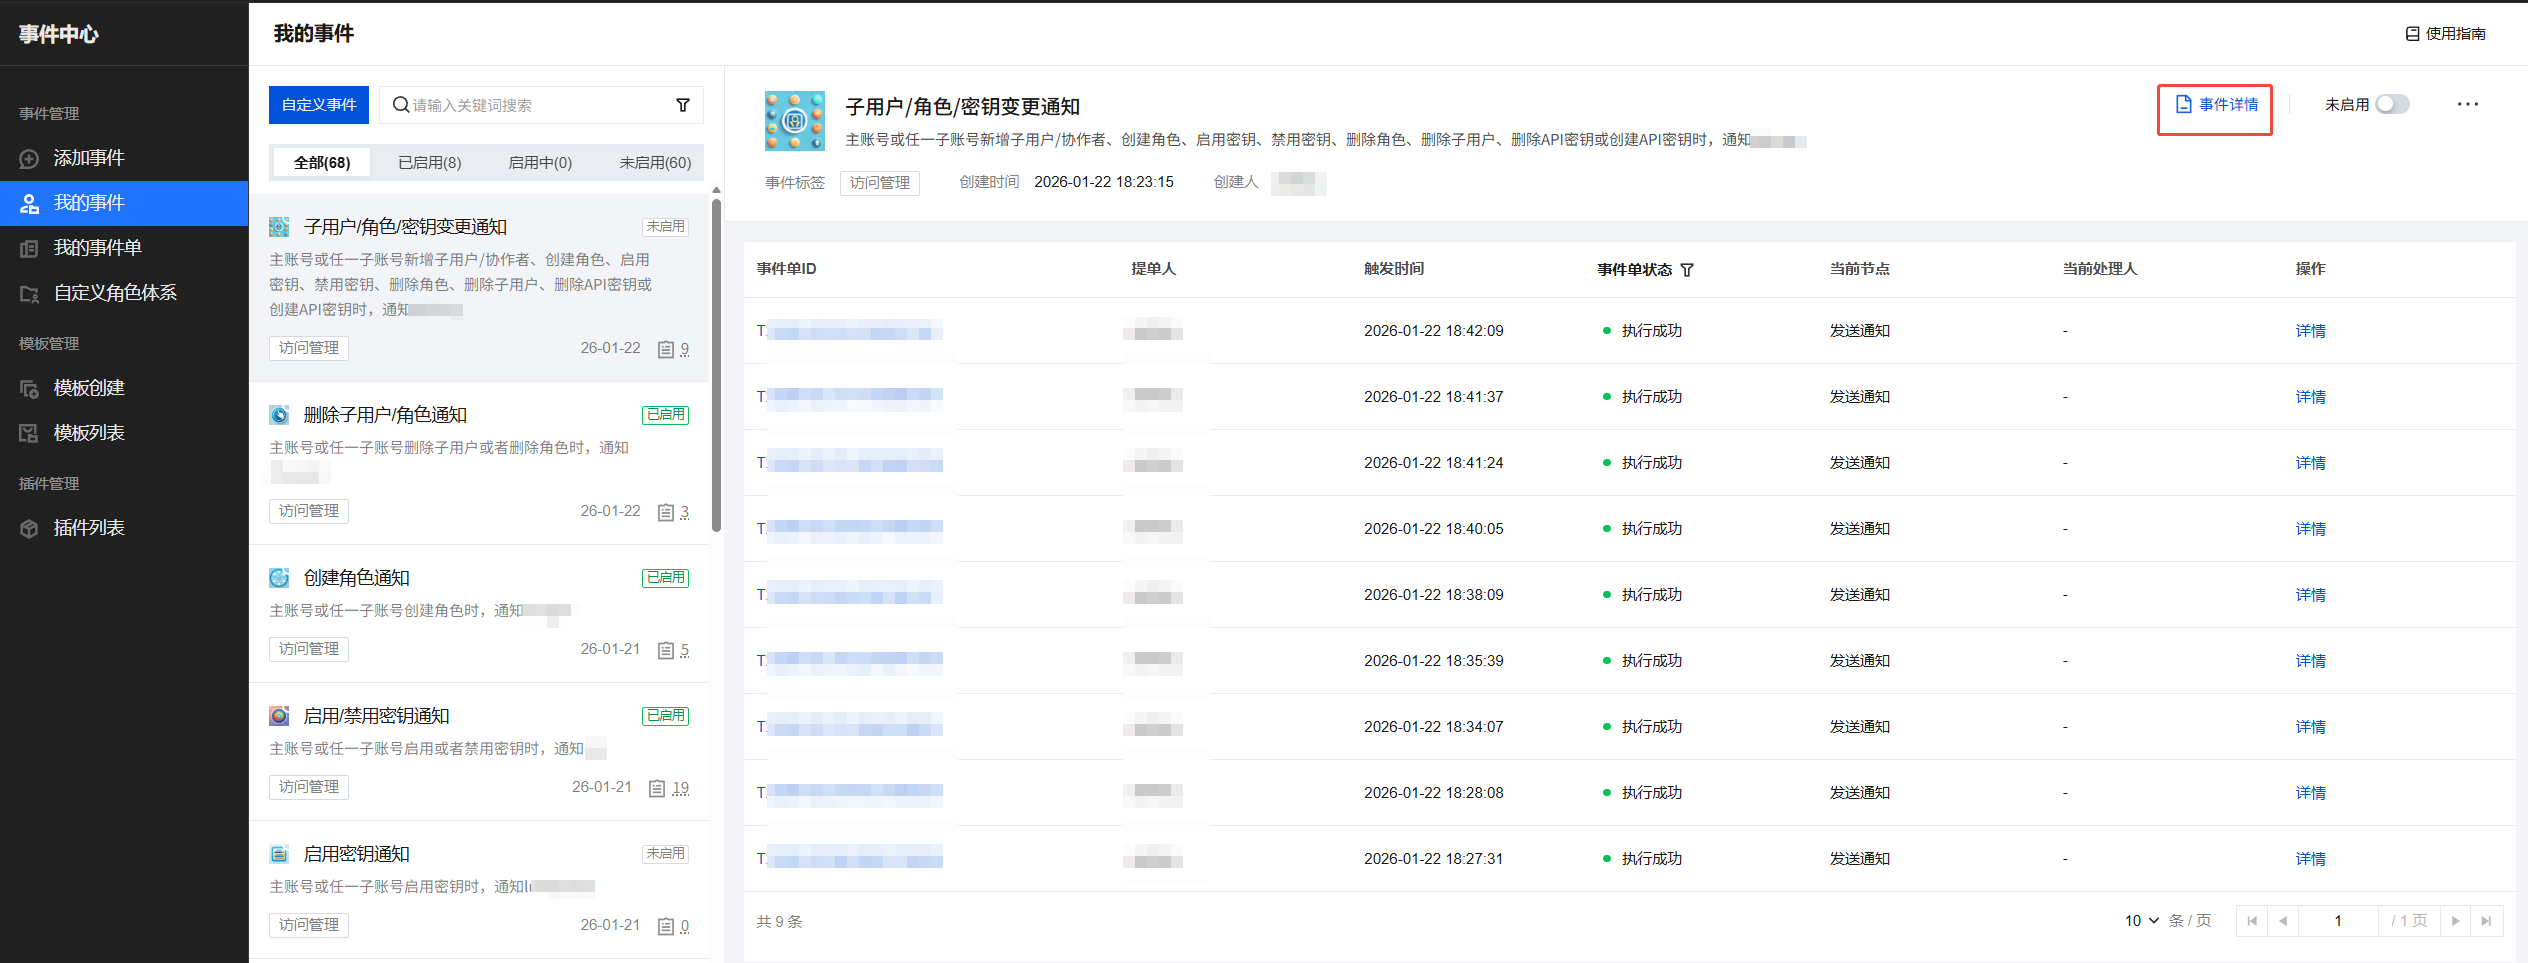Open 模板创建 in the sidebar
The image size is (2528, 963).
pyautogui.click(x=88, y=388)
